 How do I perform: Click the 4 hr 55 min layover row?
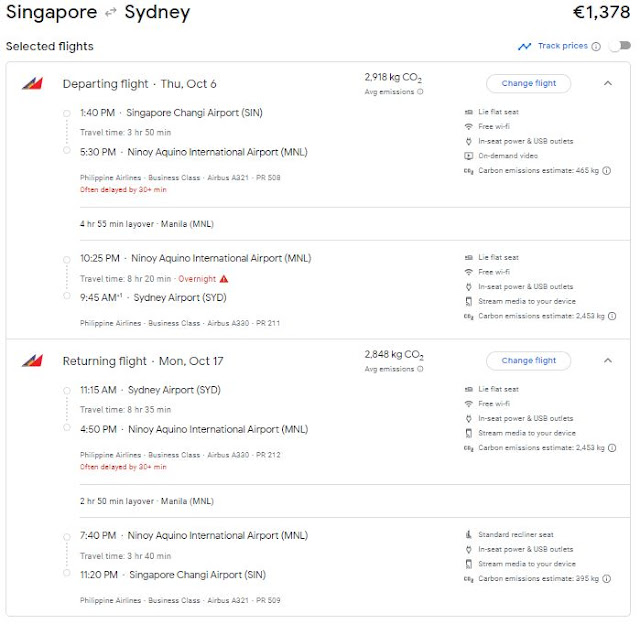(x=147, y=224)
